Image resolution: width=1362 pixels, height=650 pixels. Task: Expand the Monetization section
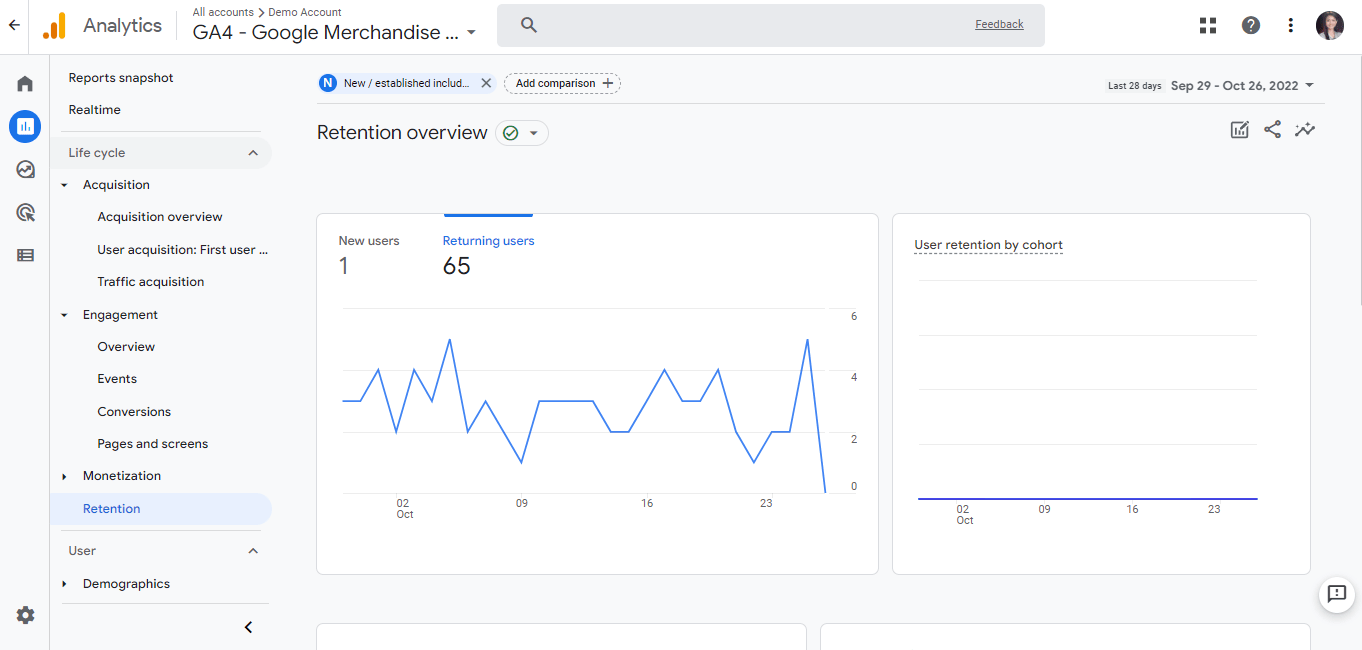click(x=63, y=475)
